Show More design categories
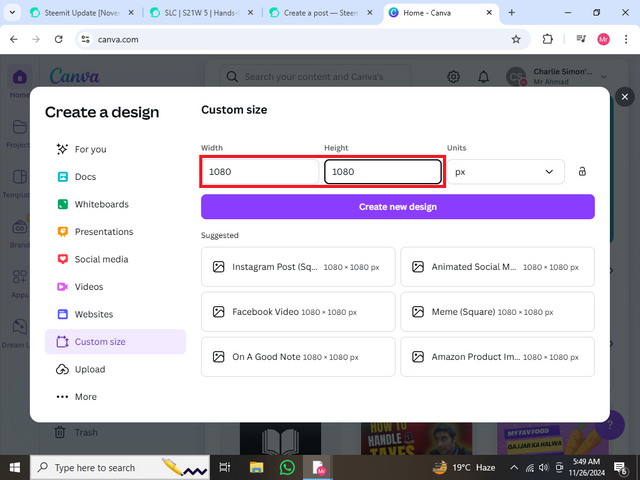The height and width of the screenshot is (480, 640). pyautogui.click(x=116, y=396)
